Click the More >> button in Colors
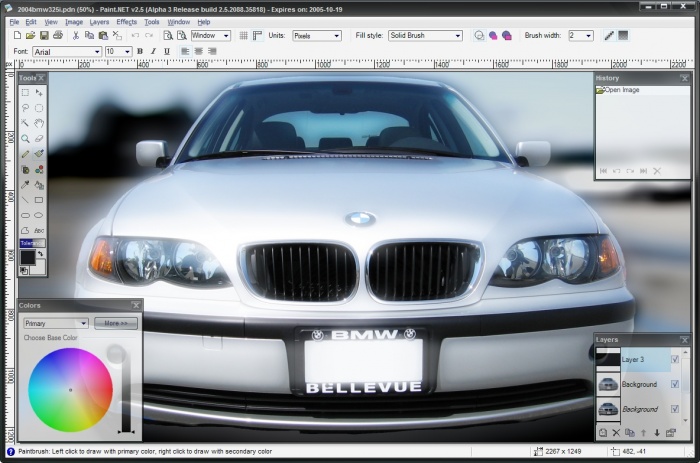The width and height of the screenshot is (700, 463). [116, 323]
